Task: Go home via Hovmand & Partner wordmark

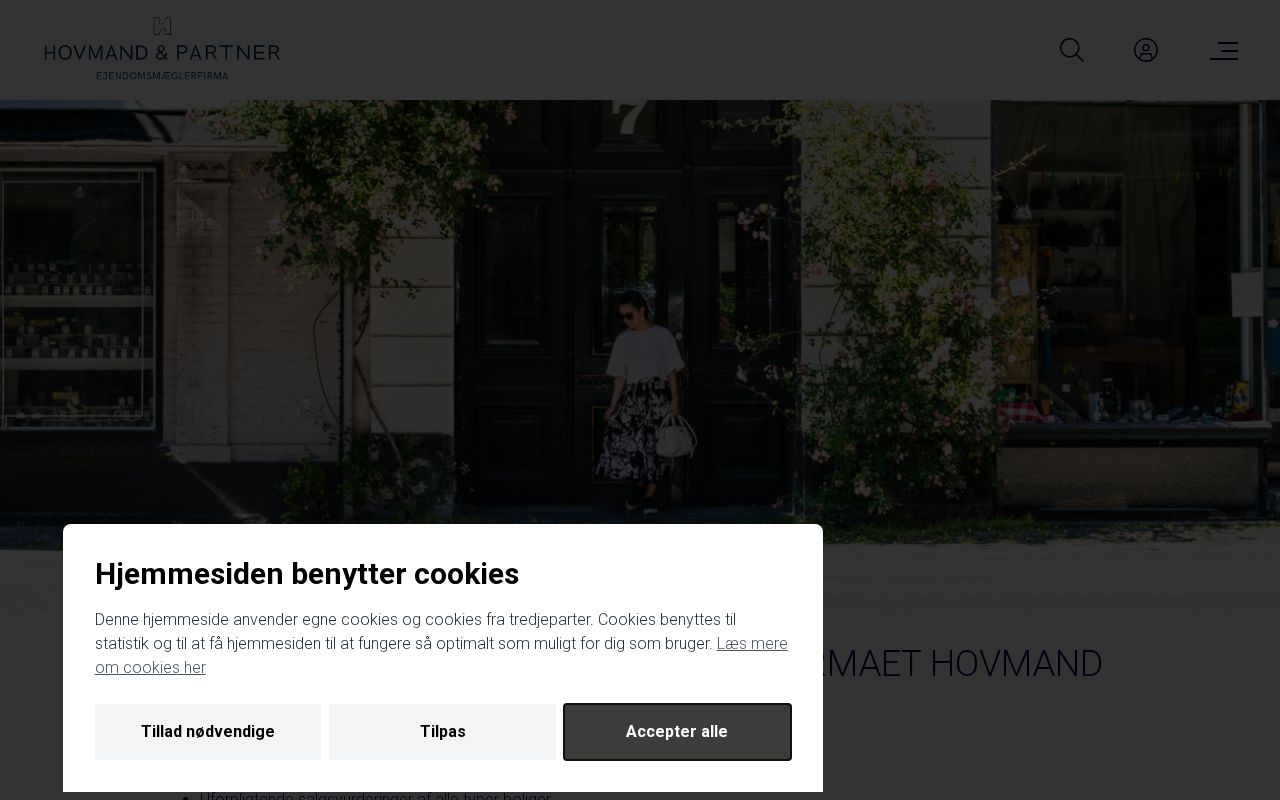Action: [162, 52]
